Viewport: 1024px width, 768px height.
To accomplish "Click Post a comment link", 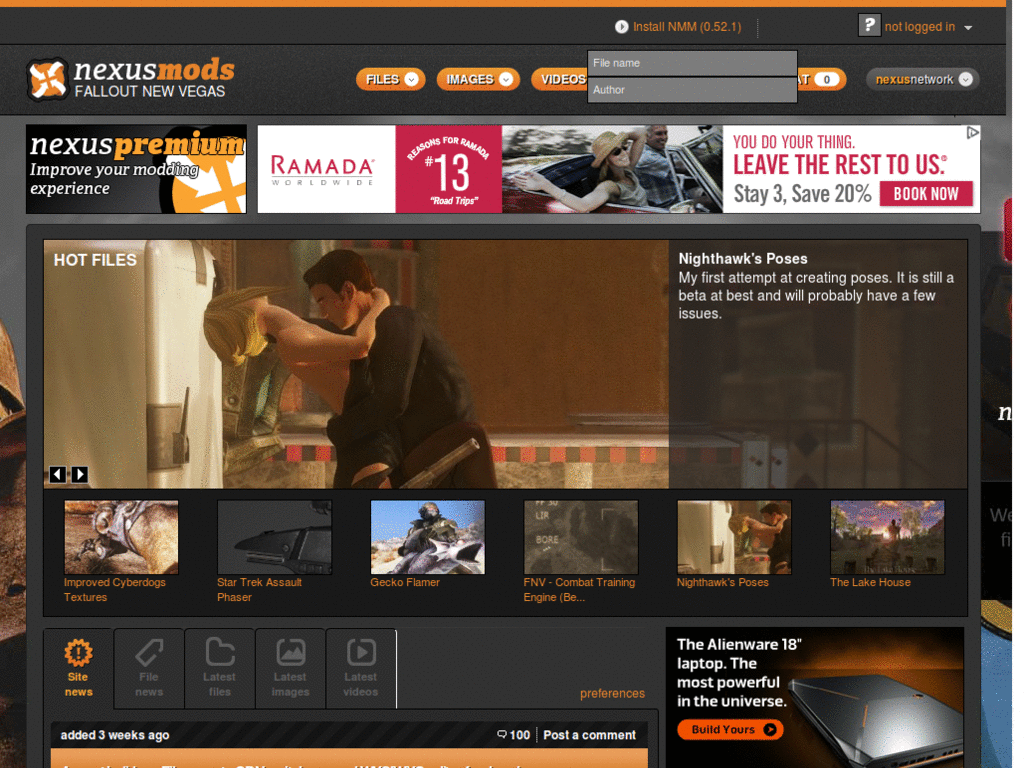I will click(x=589, y=735).
